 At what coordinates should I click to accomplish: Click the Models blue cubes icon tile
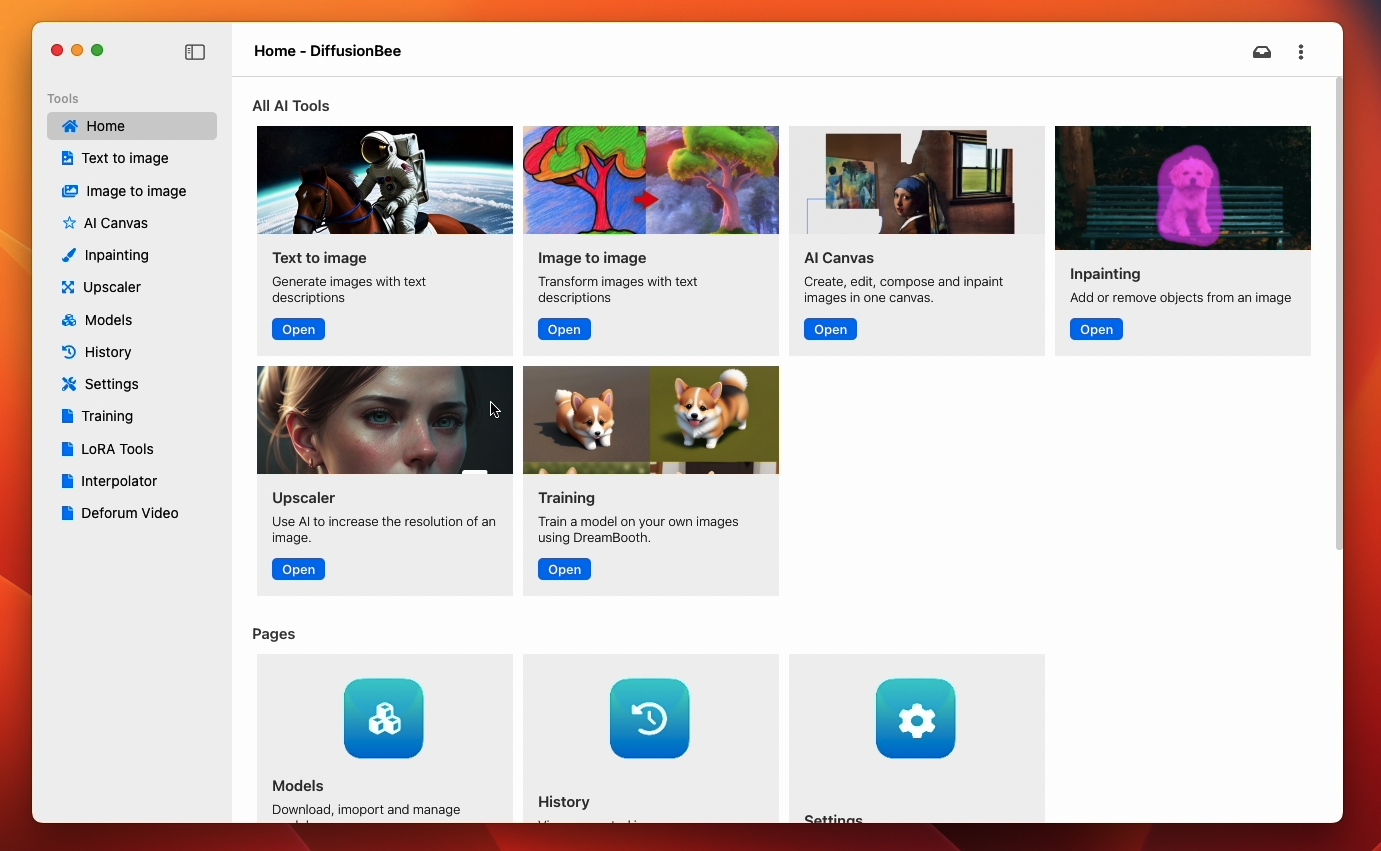click(384, 718)
